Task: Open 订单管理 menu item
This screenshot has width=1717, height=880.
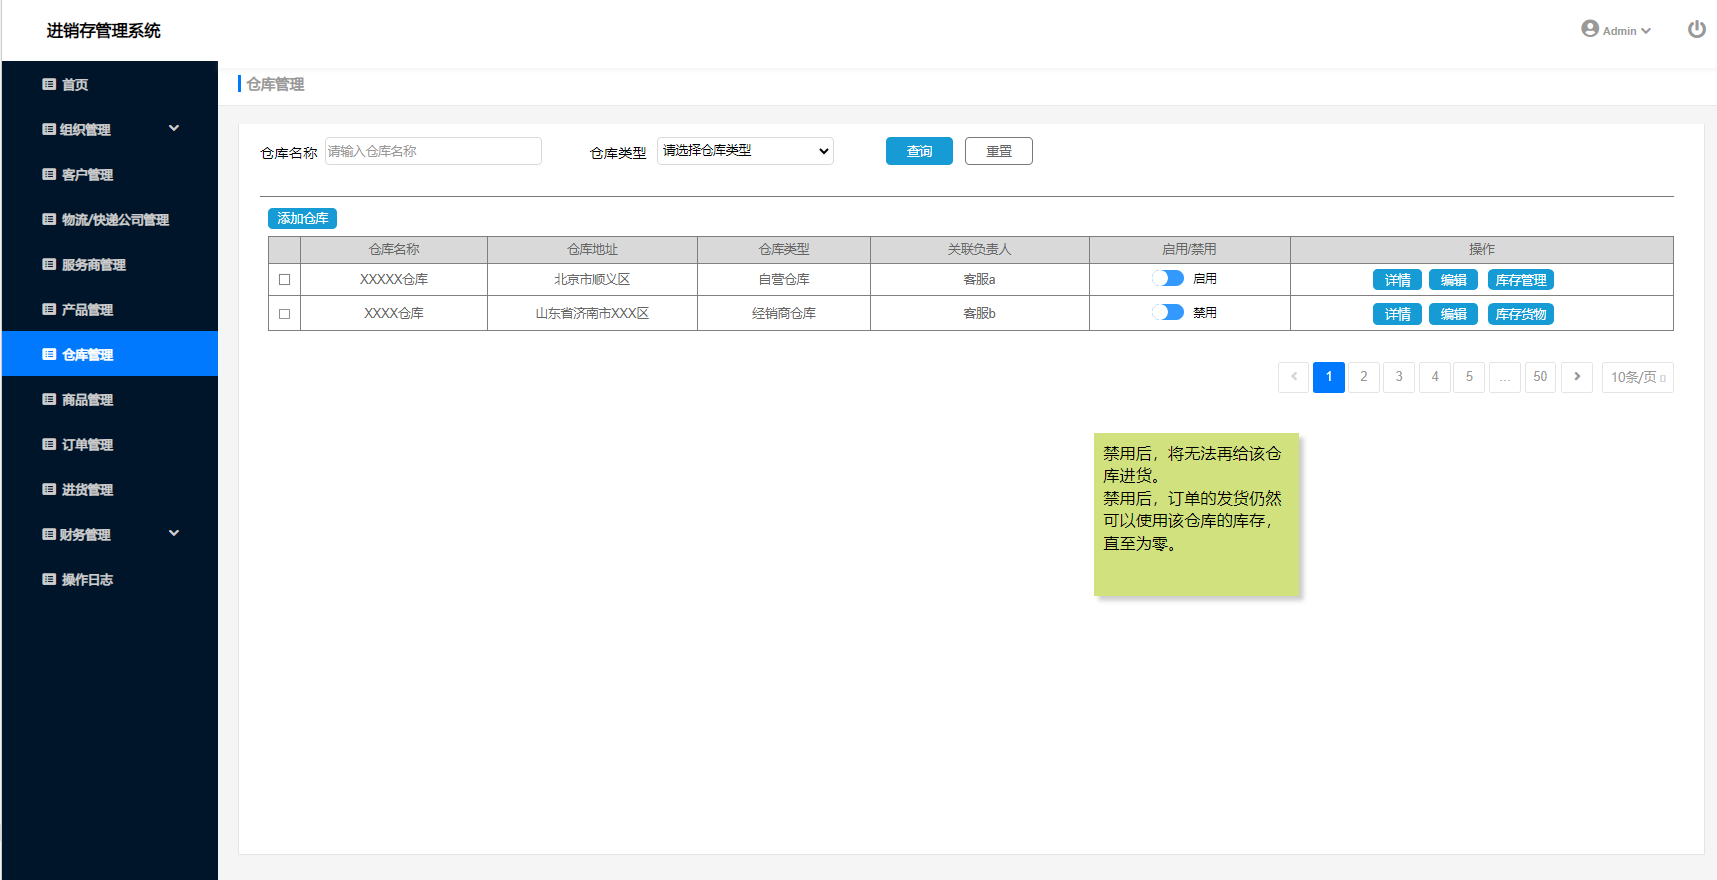Action: pos(110,444)
